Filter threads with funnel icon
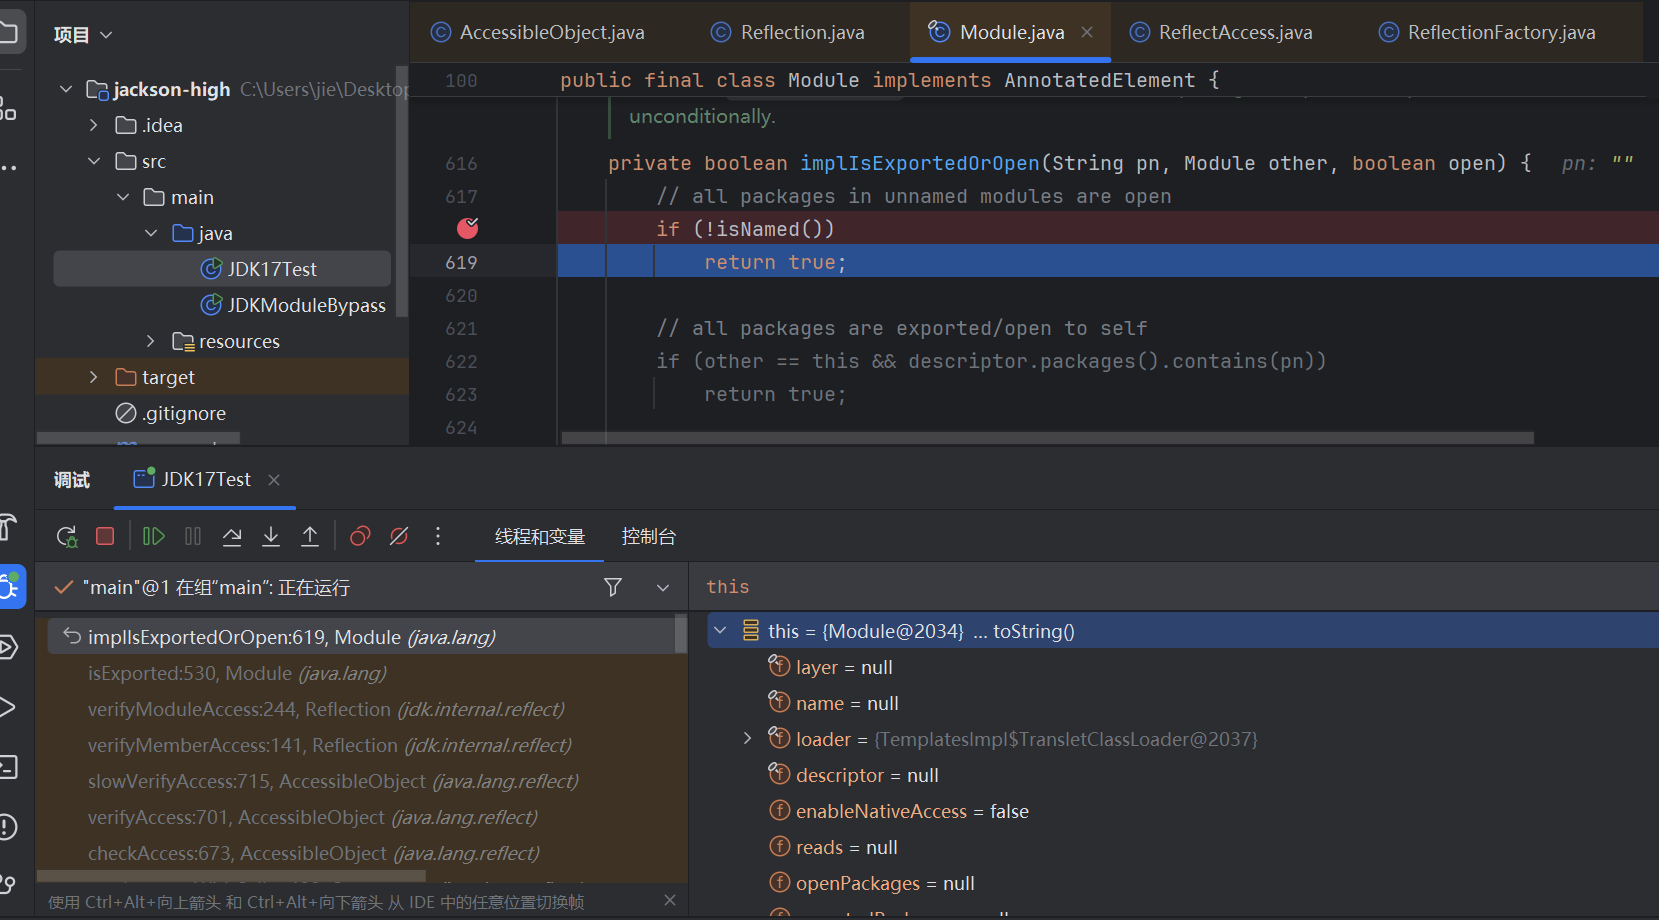Image resolution: width=1659 pixels, height=920 pixels. 613,587
